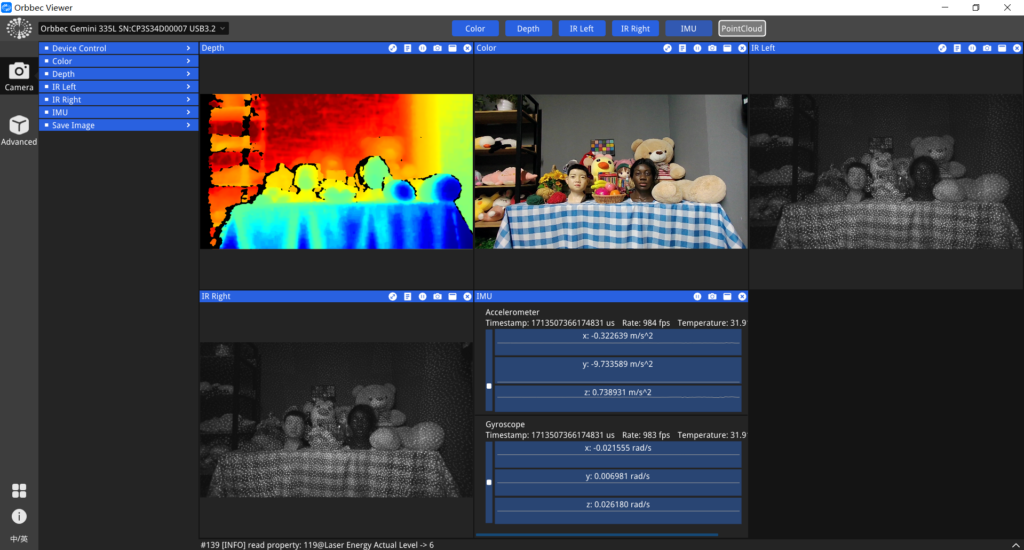
Task: Open the Orbbec Gemini 335L device dropdown
Action: (133, 29)
